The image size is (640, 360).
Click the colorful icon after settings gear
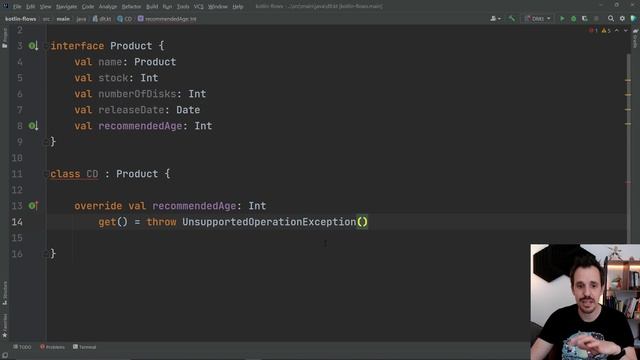click(x=633, y=19)
